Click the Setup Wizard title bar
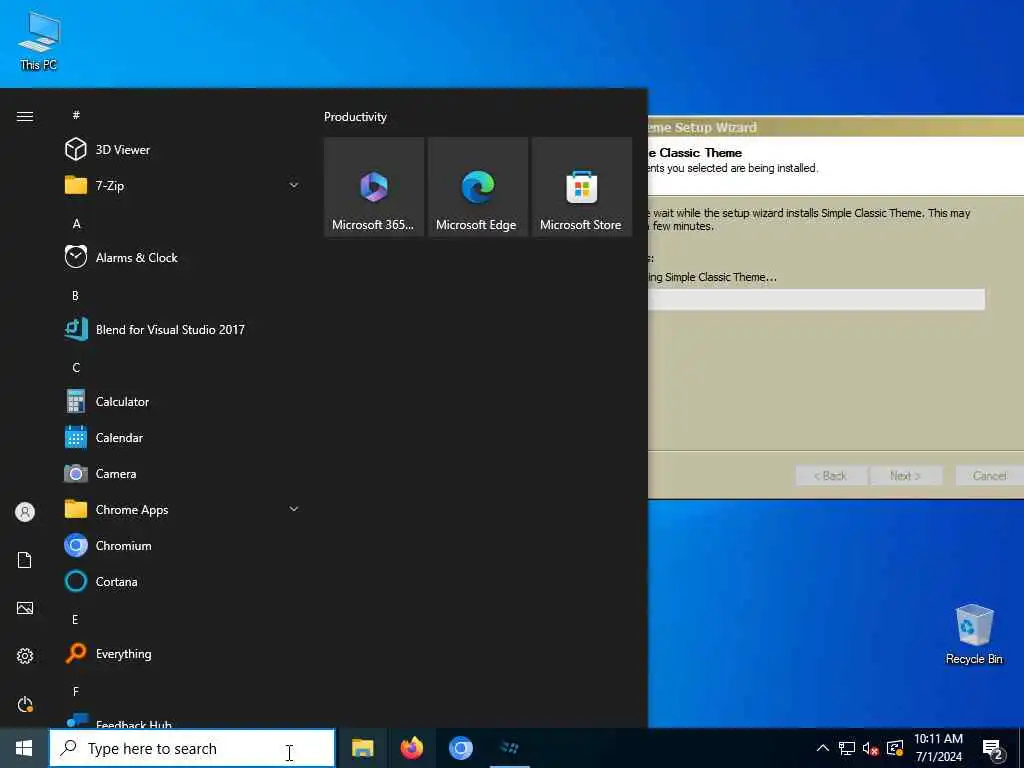1024x768 pixels. (836, 127)
